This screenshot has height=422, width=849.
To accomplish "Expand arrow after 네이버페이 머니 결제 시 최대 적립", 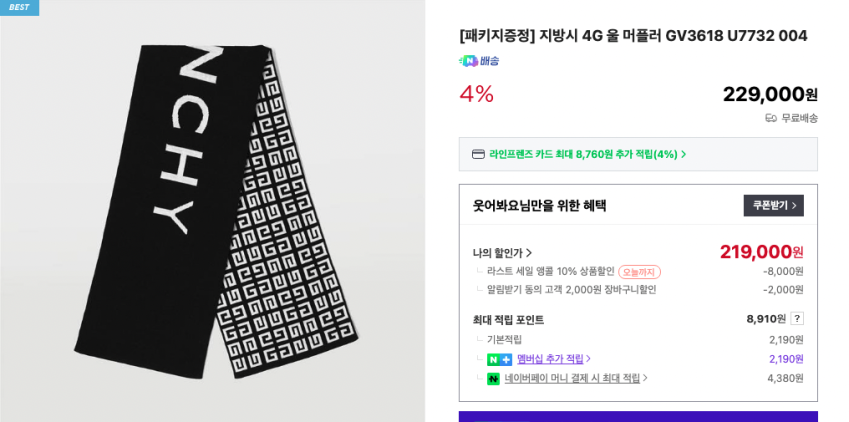I will (x=645, y=379).
